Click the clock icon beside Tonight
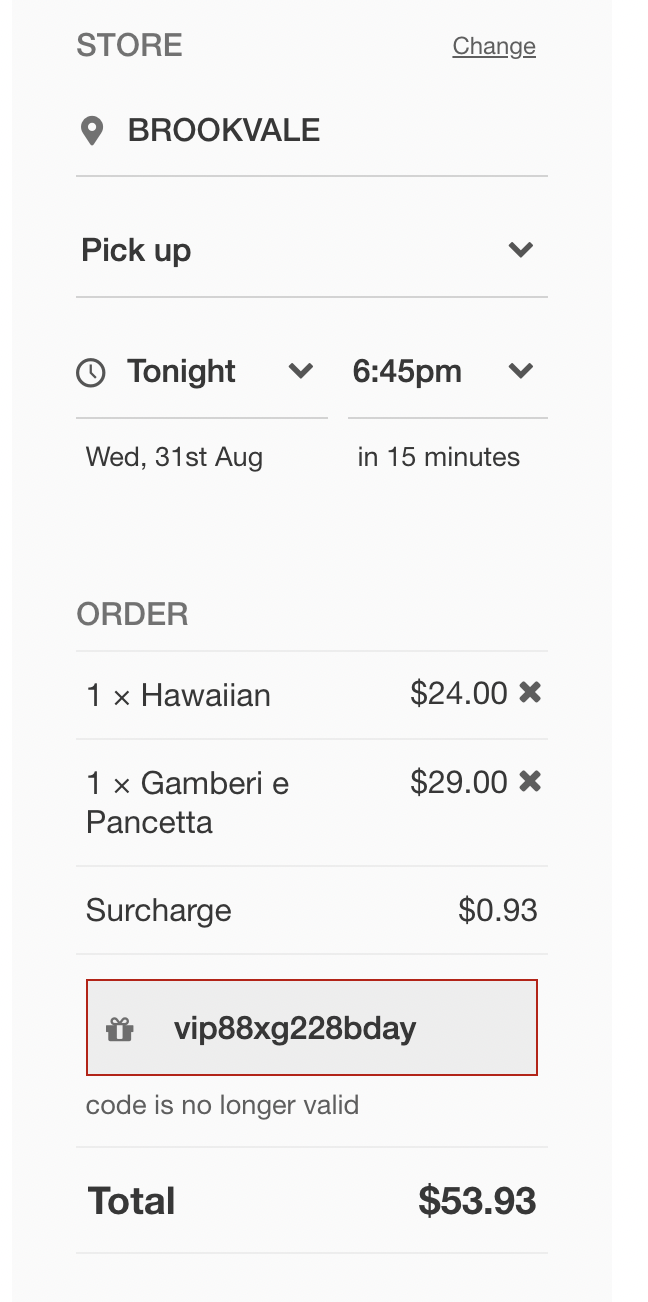Image resolution: width=648 pixels, height=1302 pixels. (x=91, y=373)
